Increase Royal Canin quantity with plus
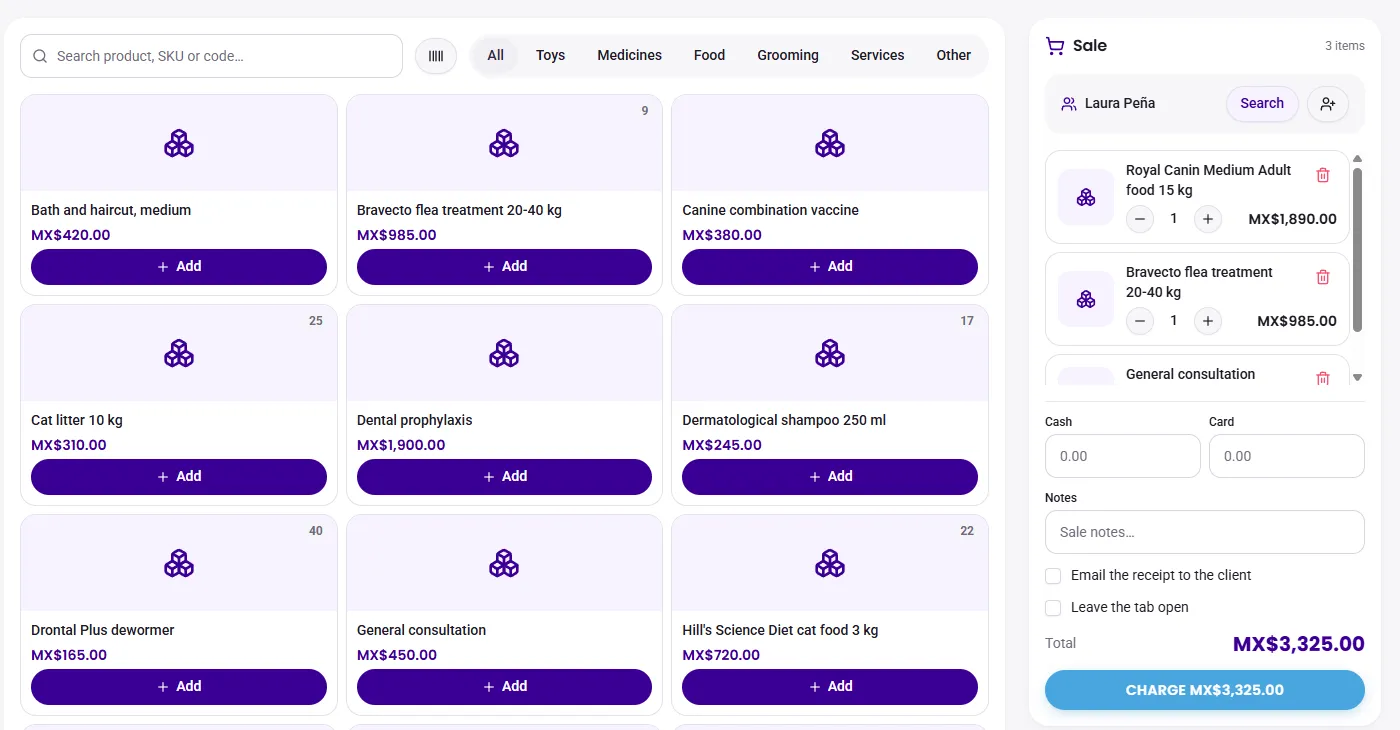This screenshot has height=730, width=1400. point(1208,219)
